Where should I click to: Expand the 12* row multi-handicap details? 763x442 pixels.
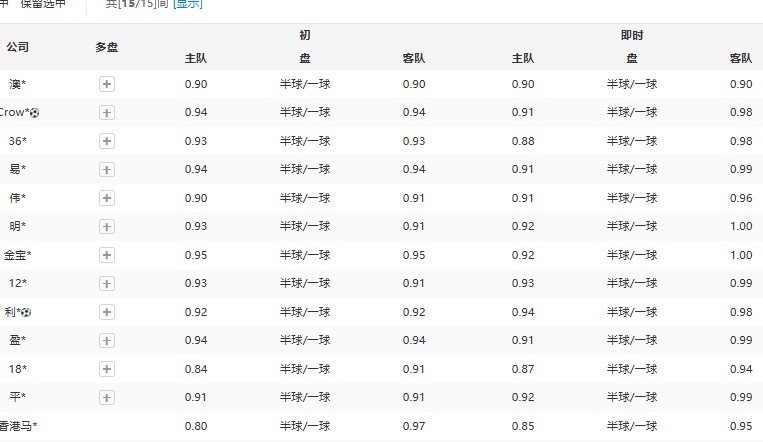pyautogui.click(x=107, y=284)
